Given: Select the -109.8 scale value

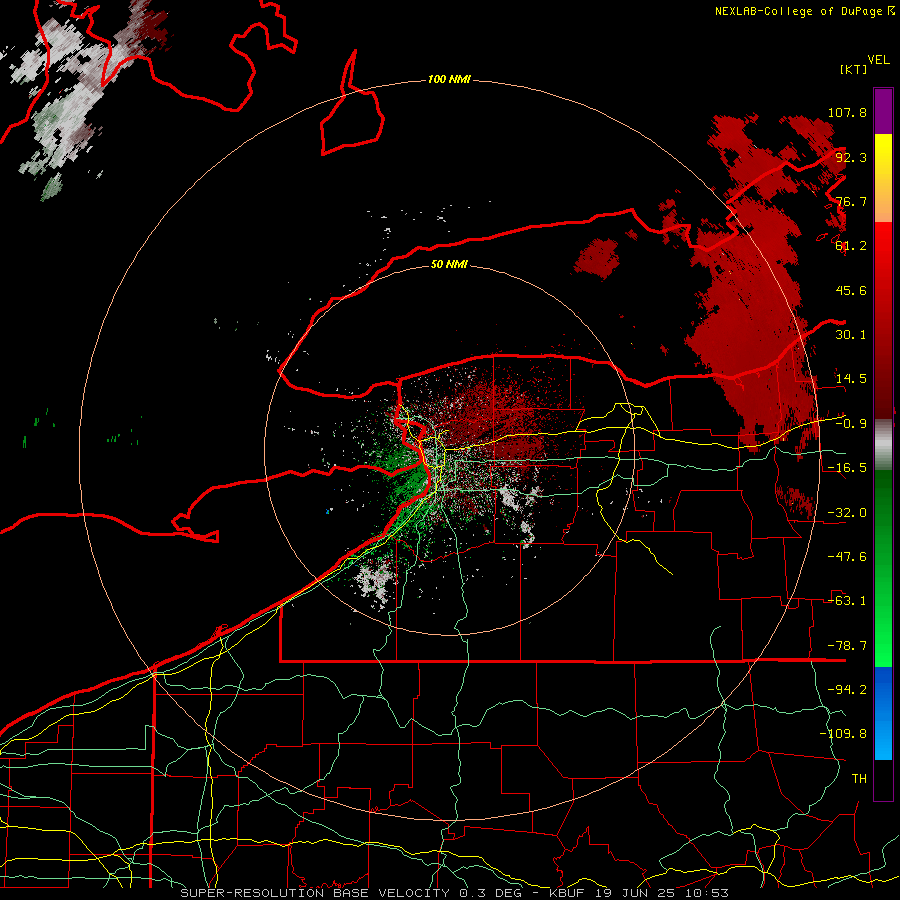Looking at the screenshot, I should 843,734.
